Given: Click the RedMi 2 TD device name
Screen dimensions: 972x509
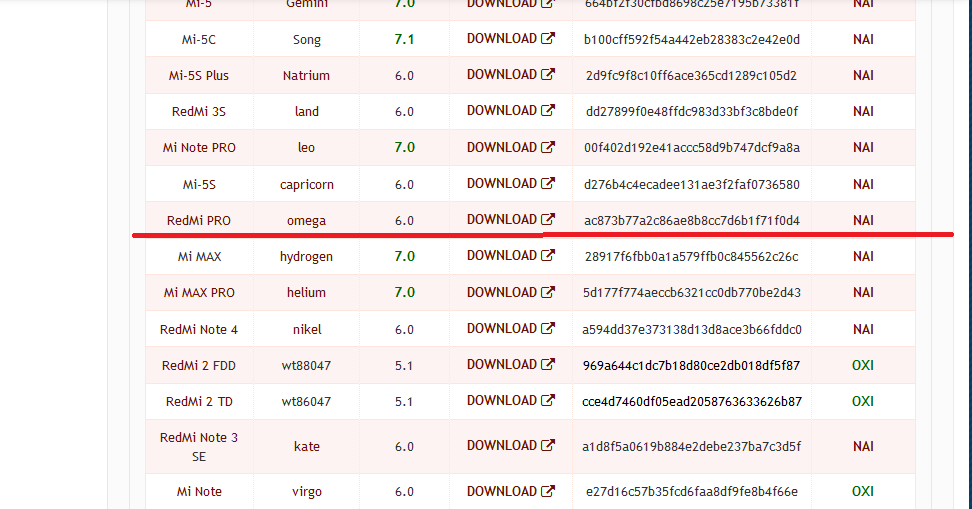Looking at the screenshot, I should click(x=199, y=402).
